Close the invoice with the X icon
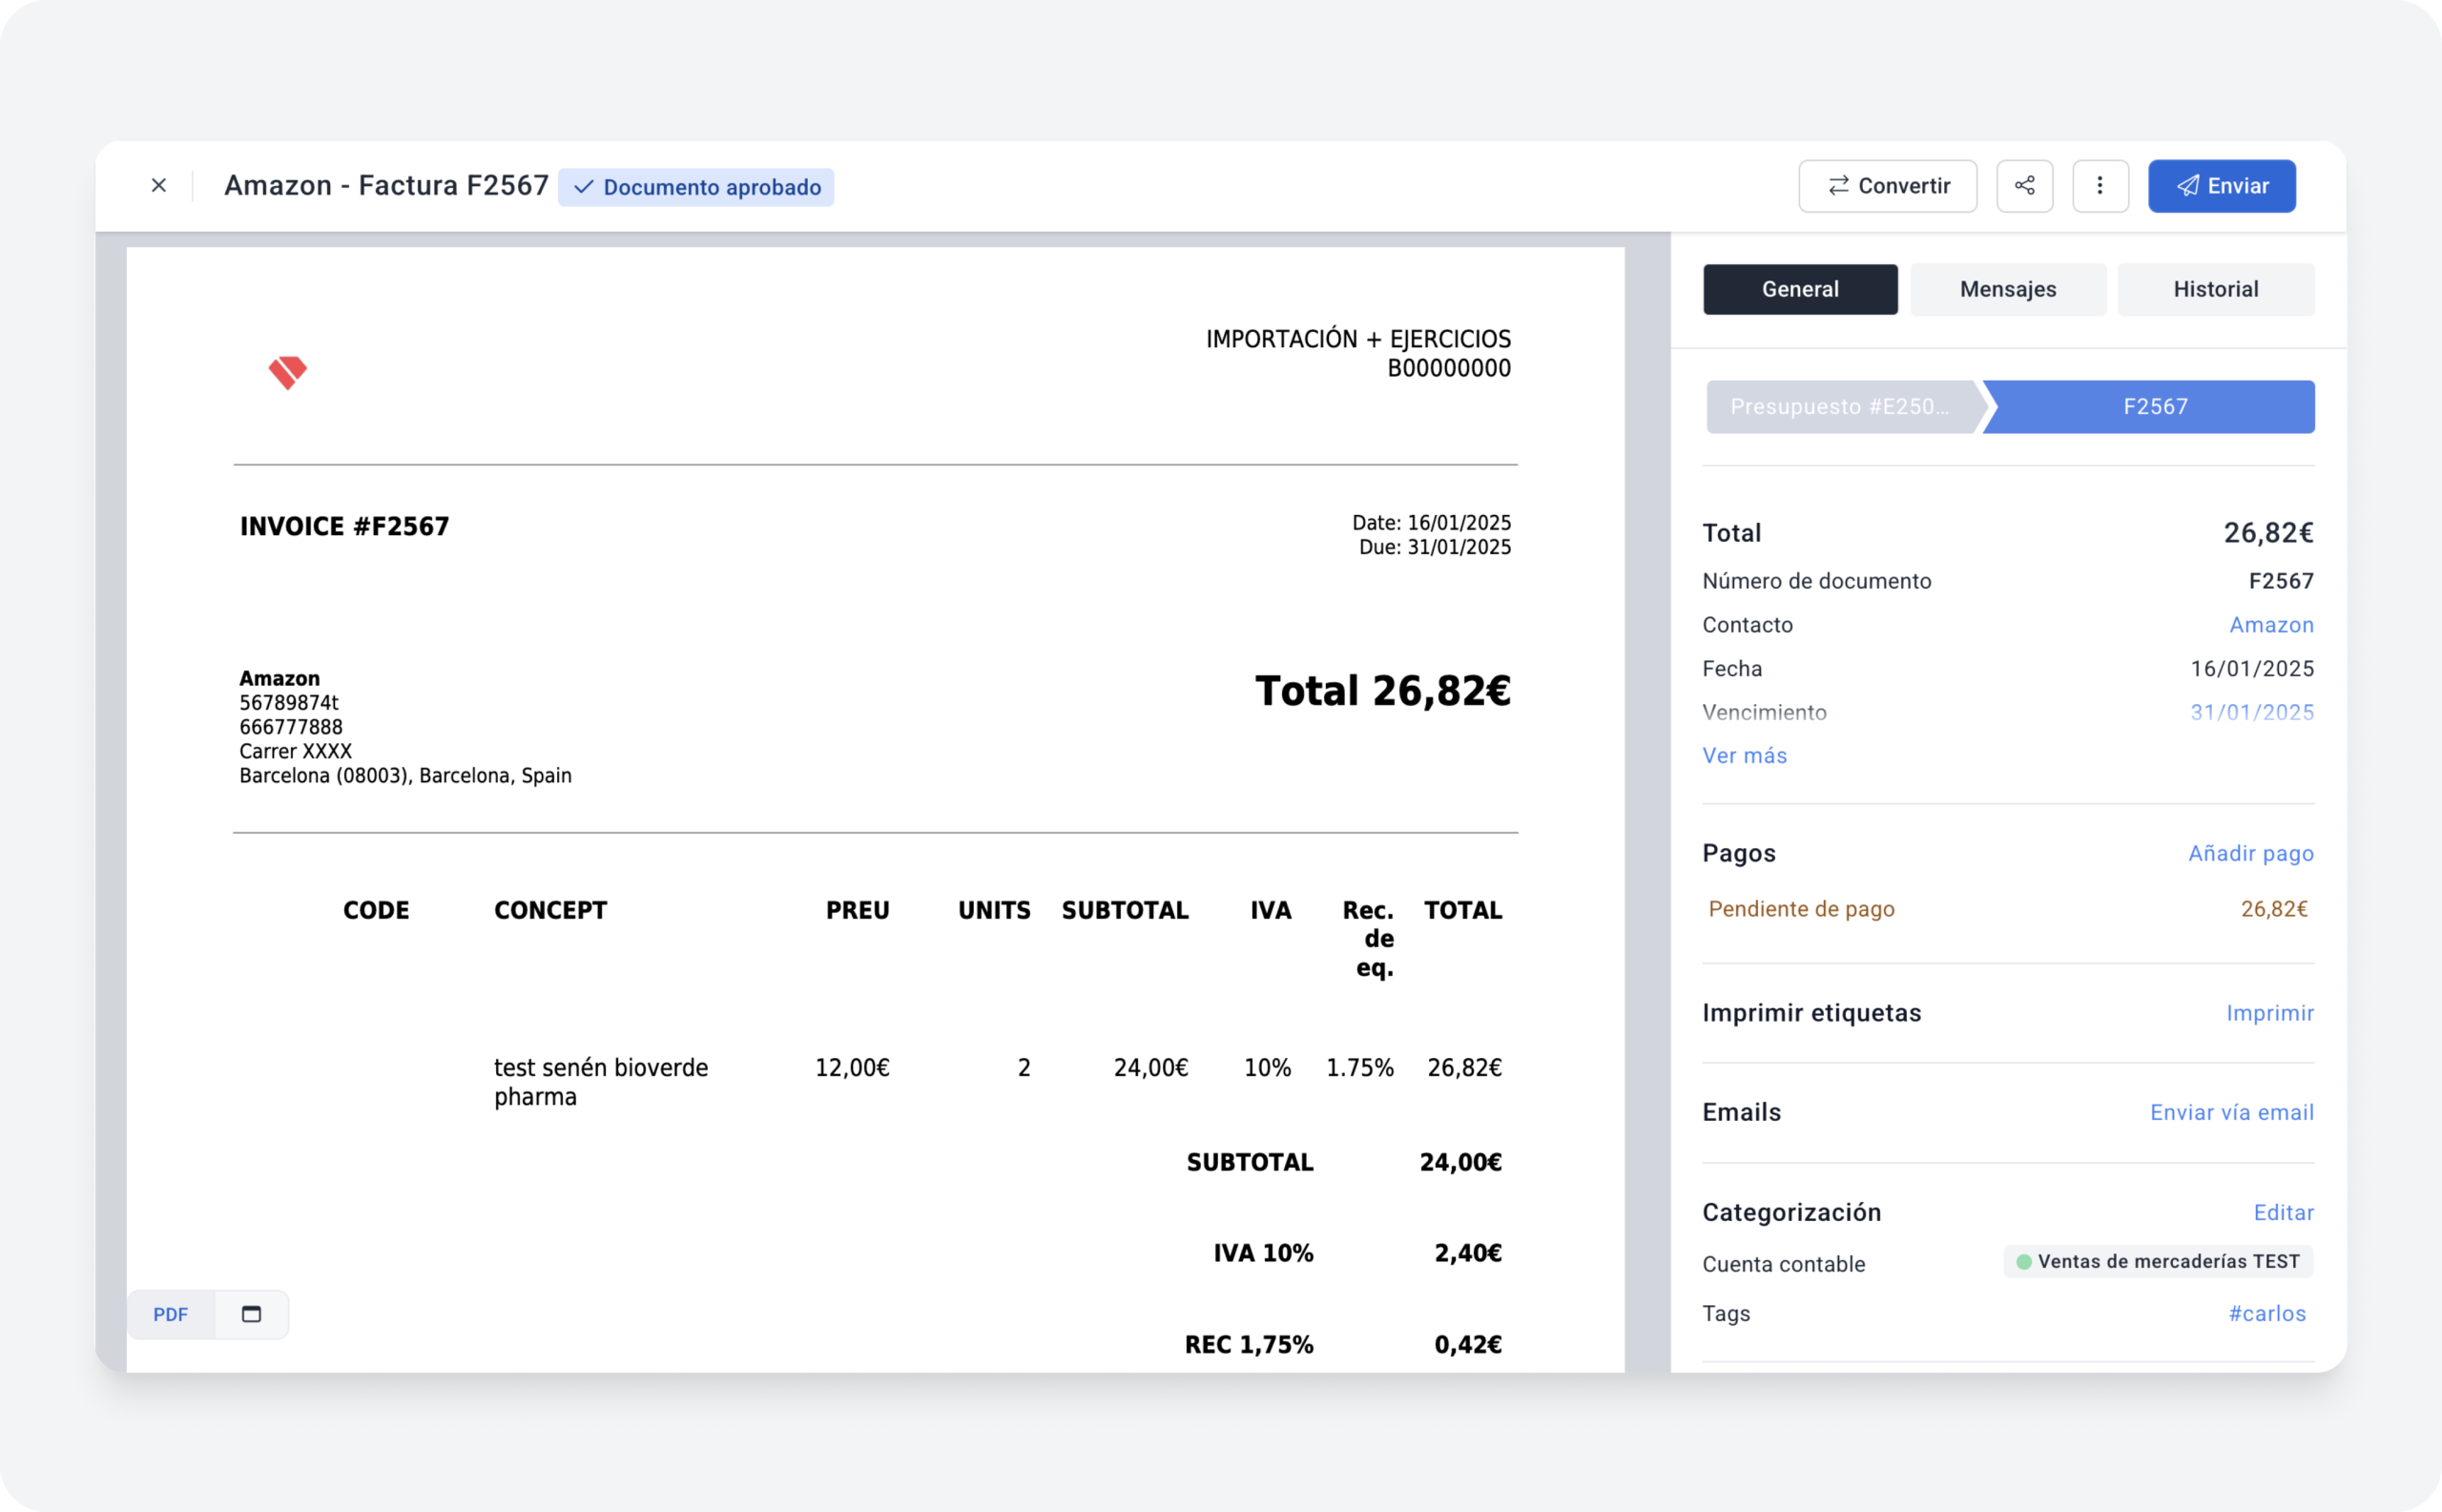This screenshot has height=1512, width=2442. (x=158, y=186)
